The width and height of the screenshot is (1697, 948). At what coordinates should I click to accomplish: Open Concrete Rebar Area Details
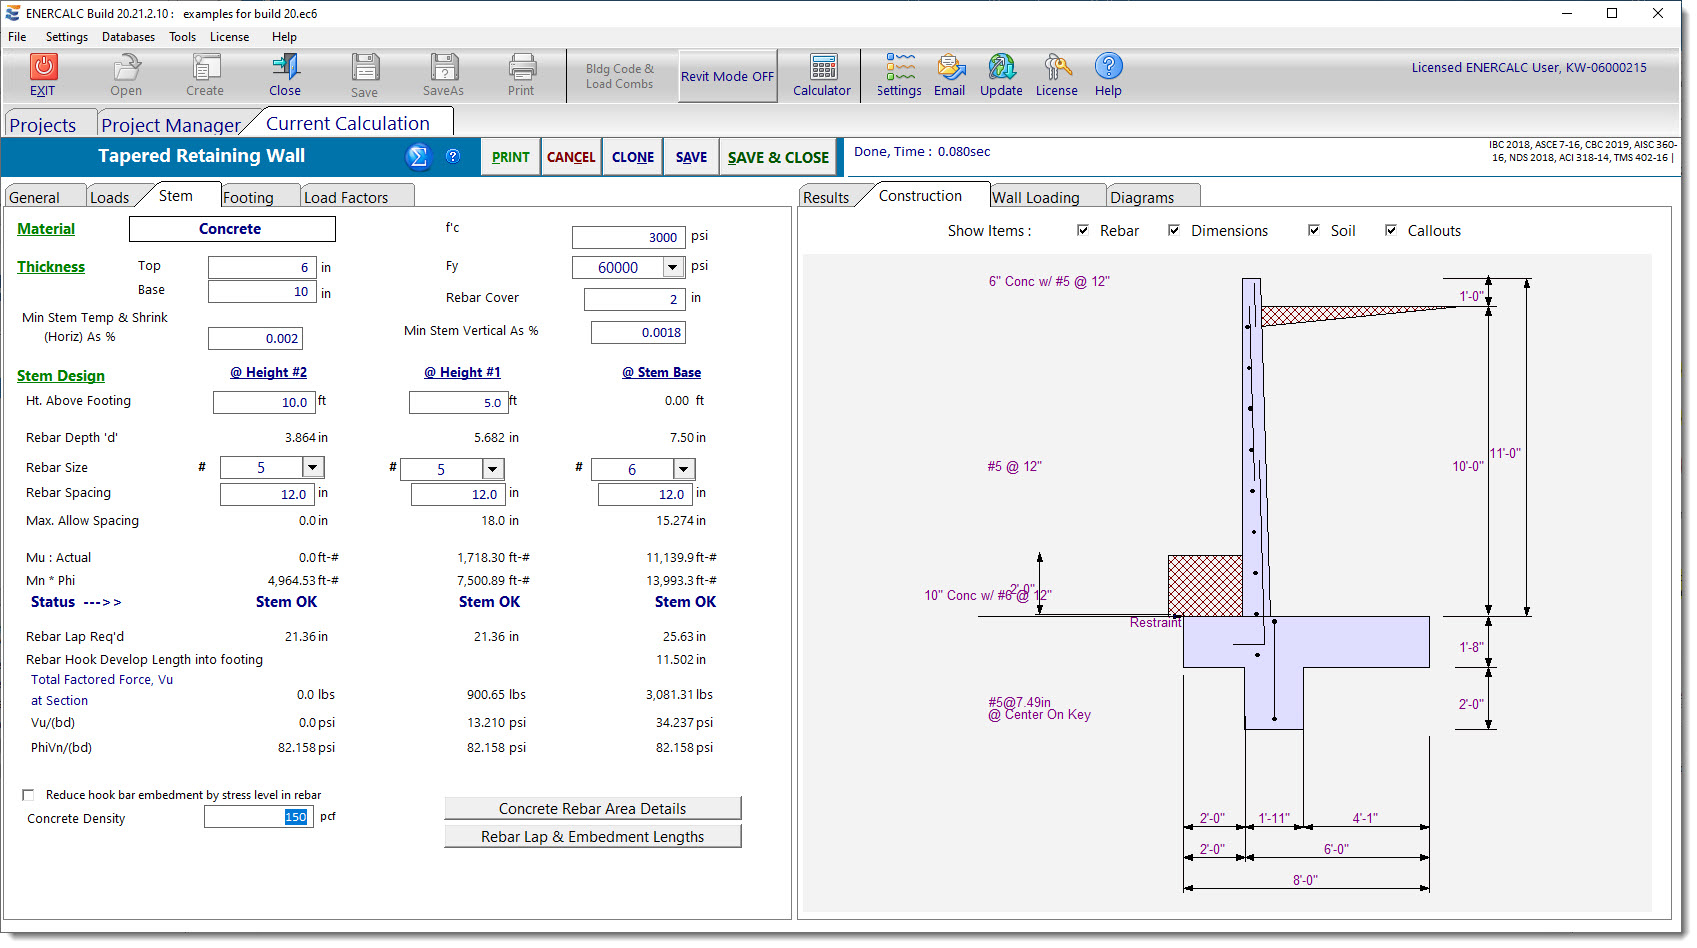tap(593, 808)
